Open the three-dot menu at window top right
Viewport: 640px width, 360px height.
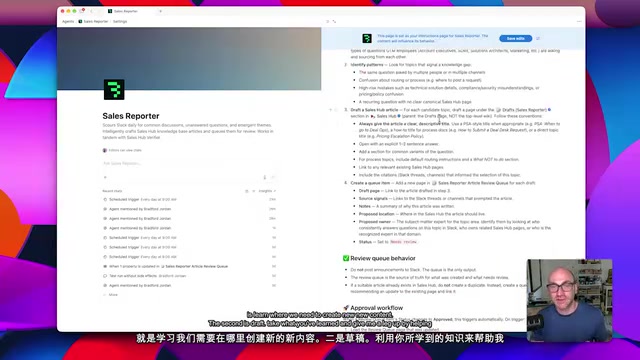[579, 21]
